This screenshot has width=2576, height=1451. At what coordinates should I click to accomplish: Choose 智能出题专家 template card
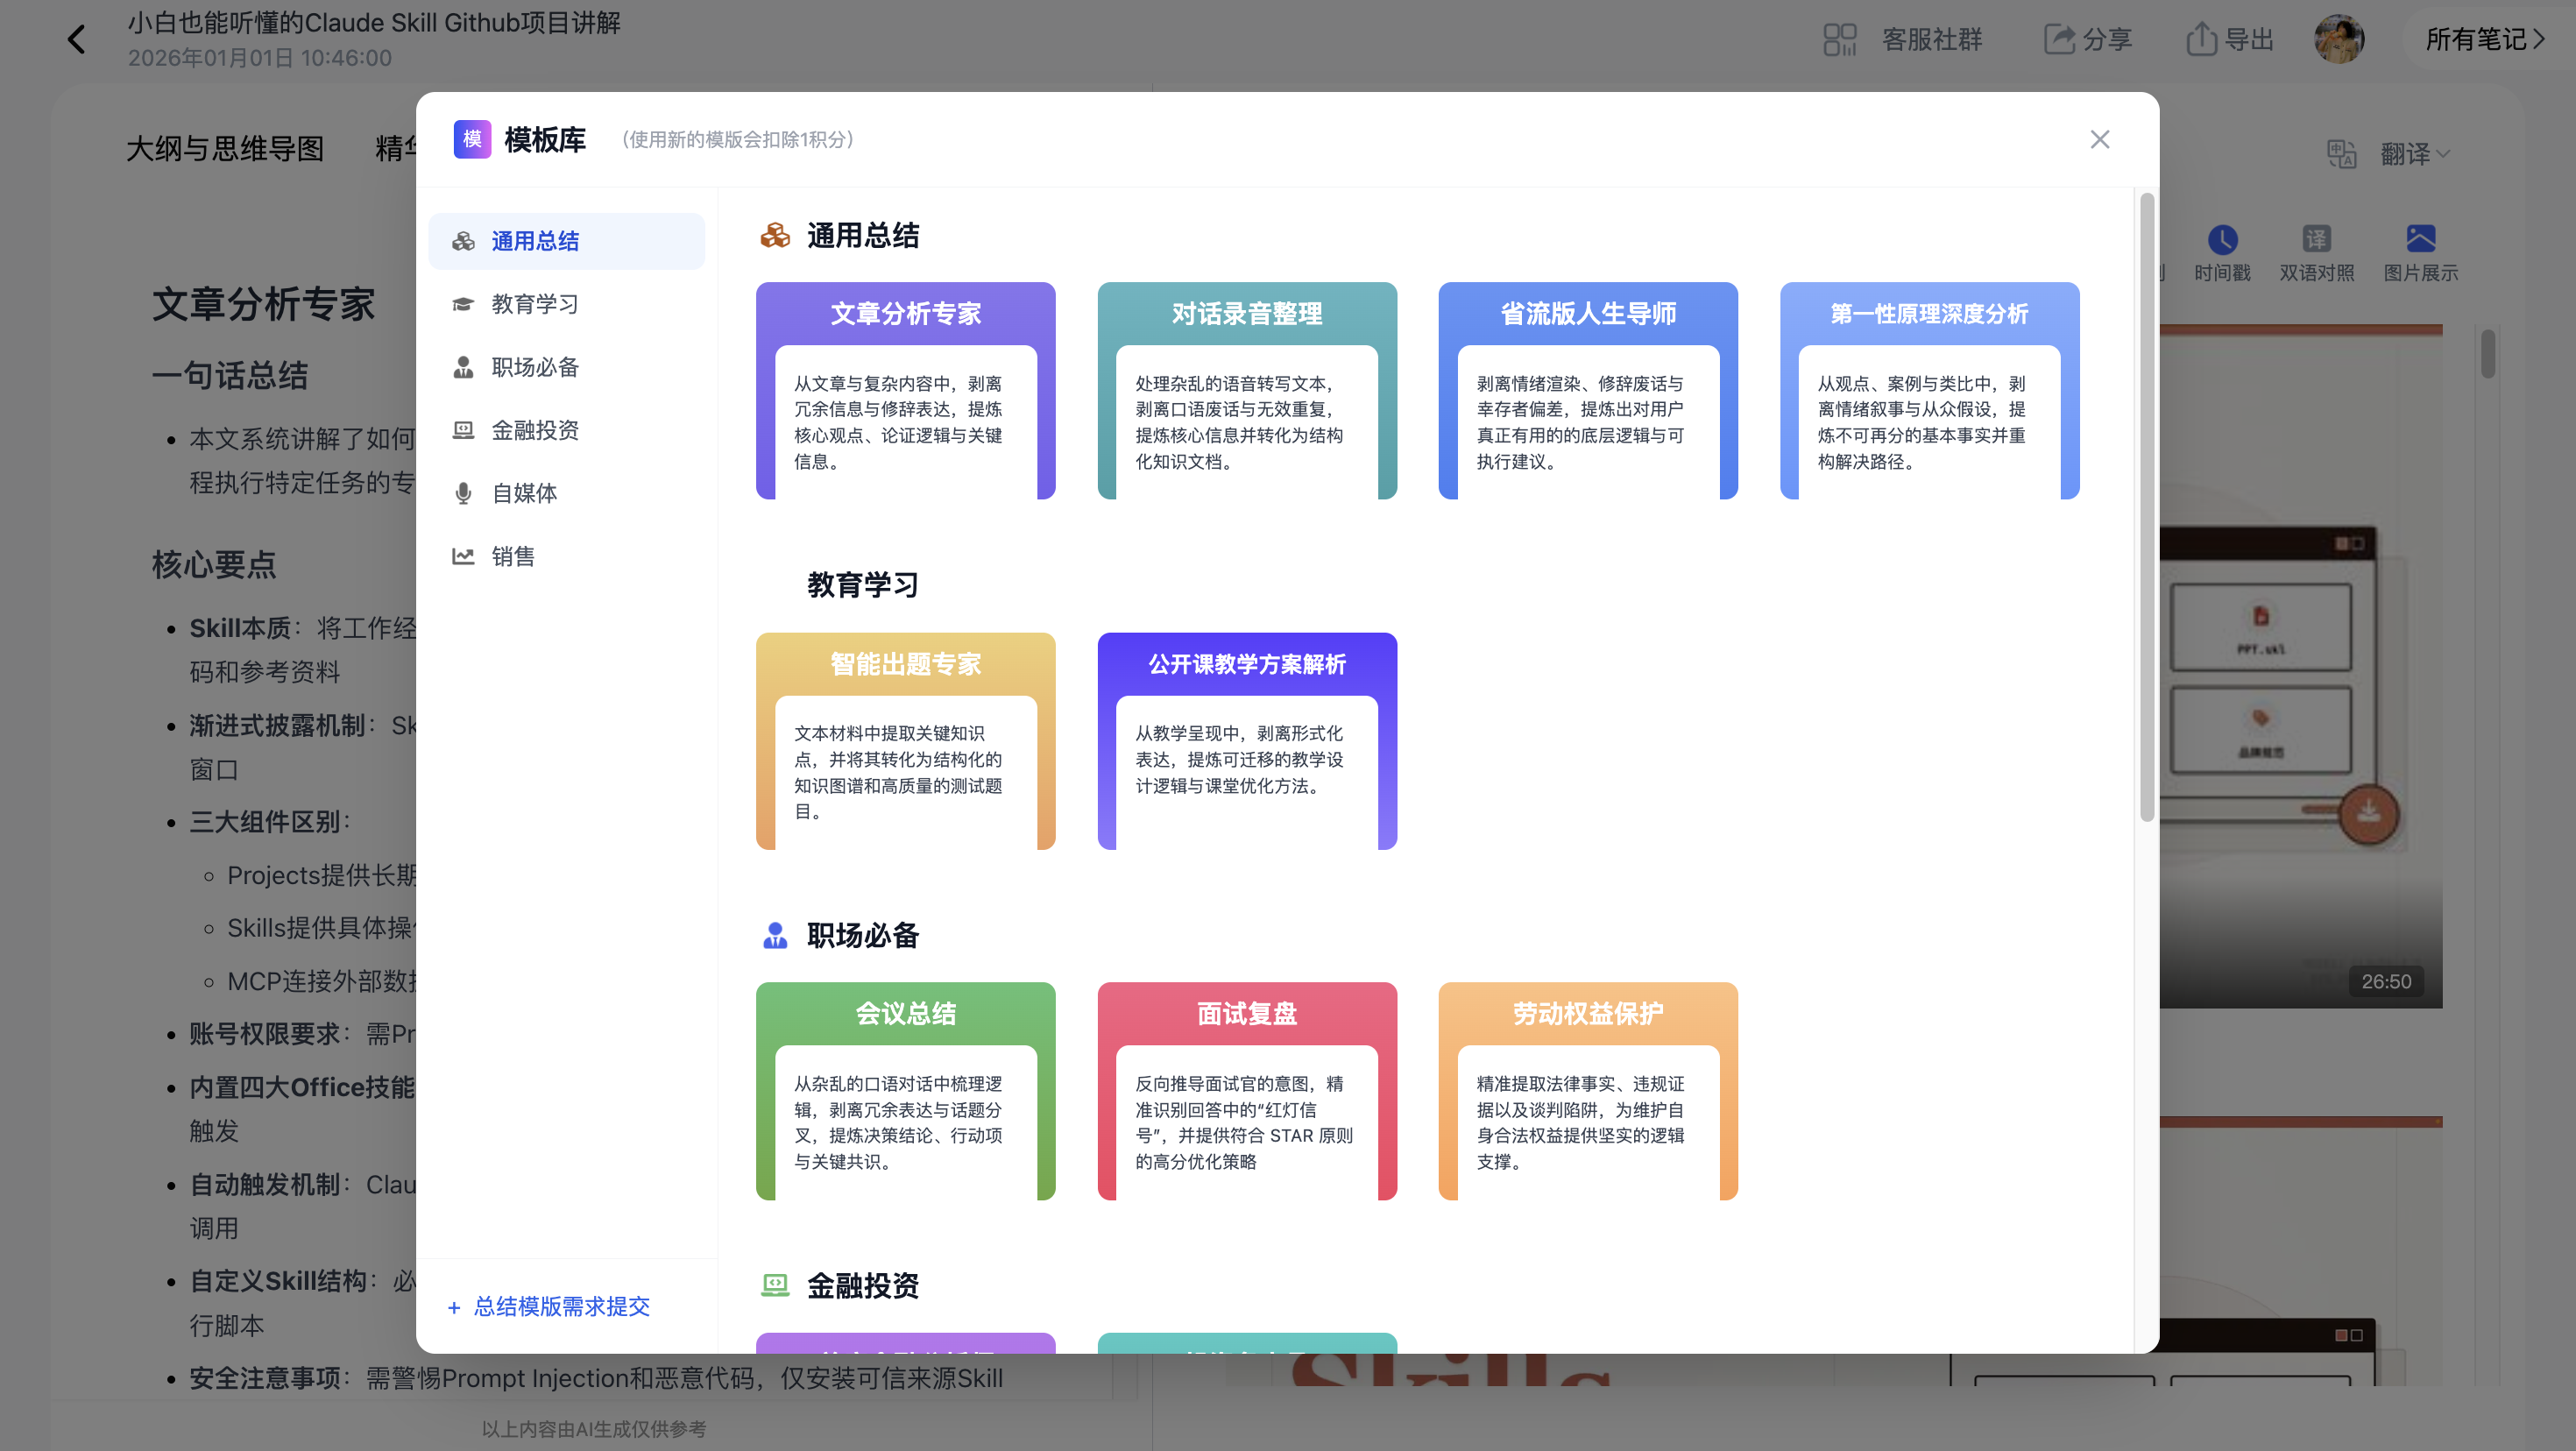[x=905, y=741]
